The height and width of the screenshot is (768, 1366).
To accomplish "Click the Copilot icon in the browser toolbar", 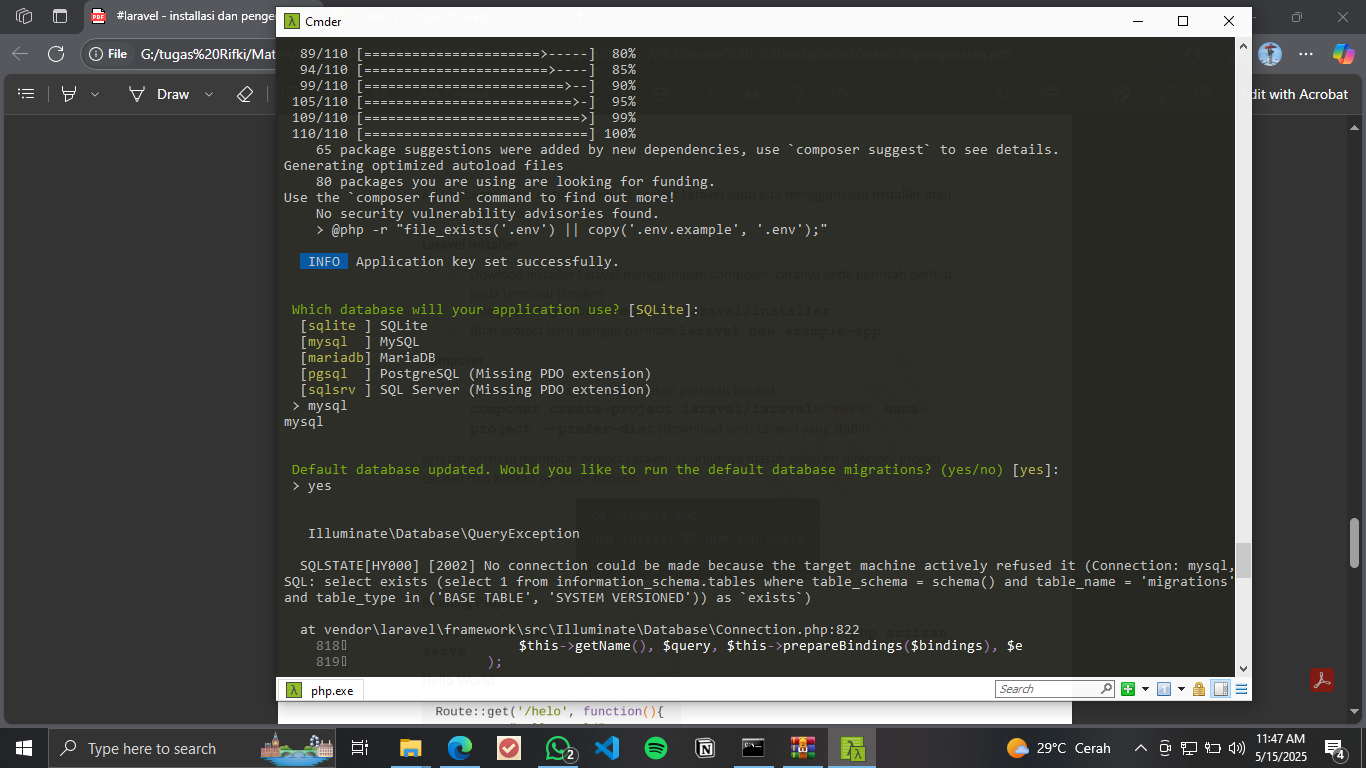I will click(x=1342, y=55).
